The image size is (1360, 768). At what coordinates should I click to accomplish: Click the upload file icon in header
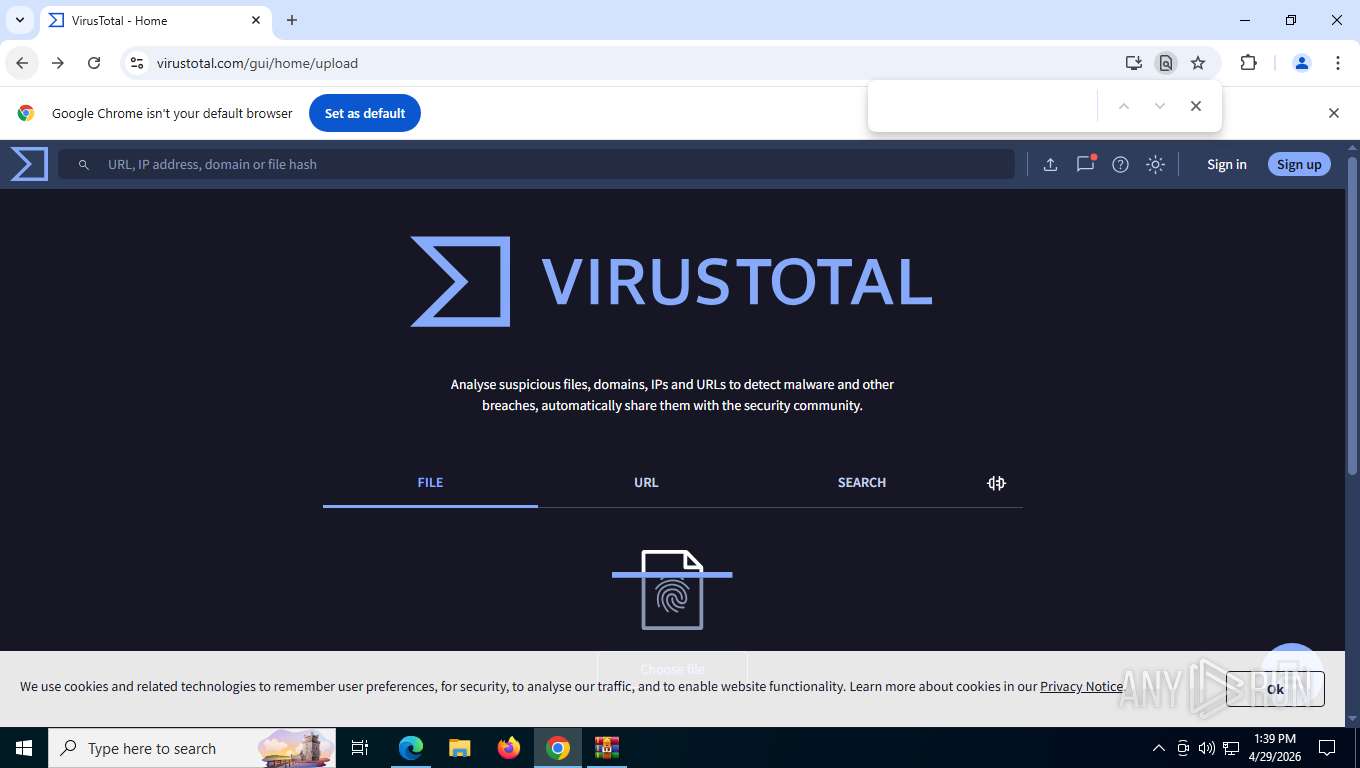1050,165
